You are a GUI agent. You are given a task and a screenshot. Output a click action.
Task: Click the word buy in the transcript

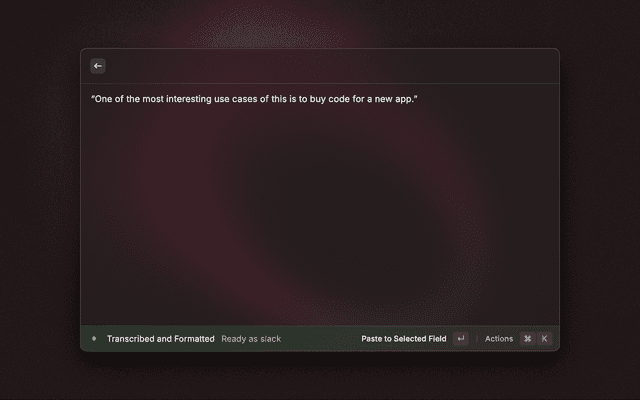pyautogui.click(x=318, y=99)
